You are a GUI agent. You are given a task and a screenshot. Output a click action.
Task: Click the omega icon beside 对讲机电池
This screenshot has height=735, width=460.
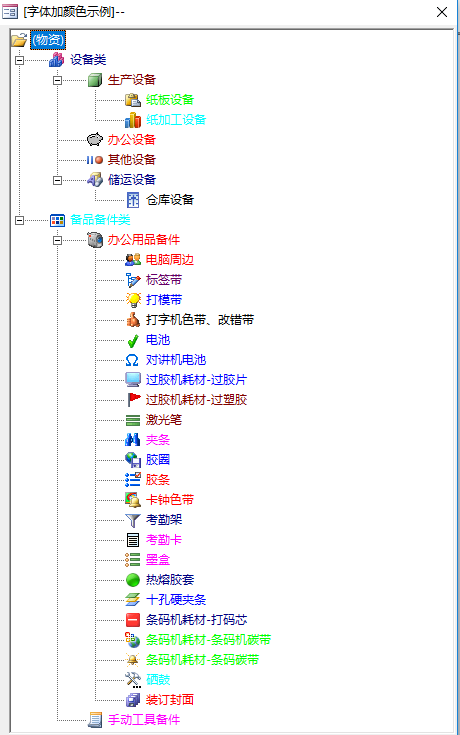pyautogui.click(x=132, y=360)
